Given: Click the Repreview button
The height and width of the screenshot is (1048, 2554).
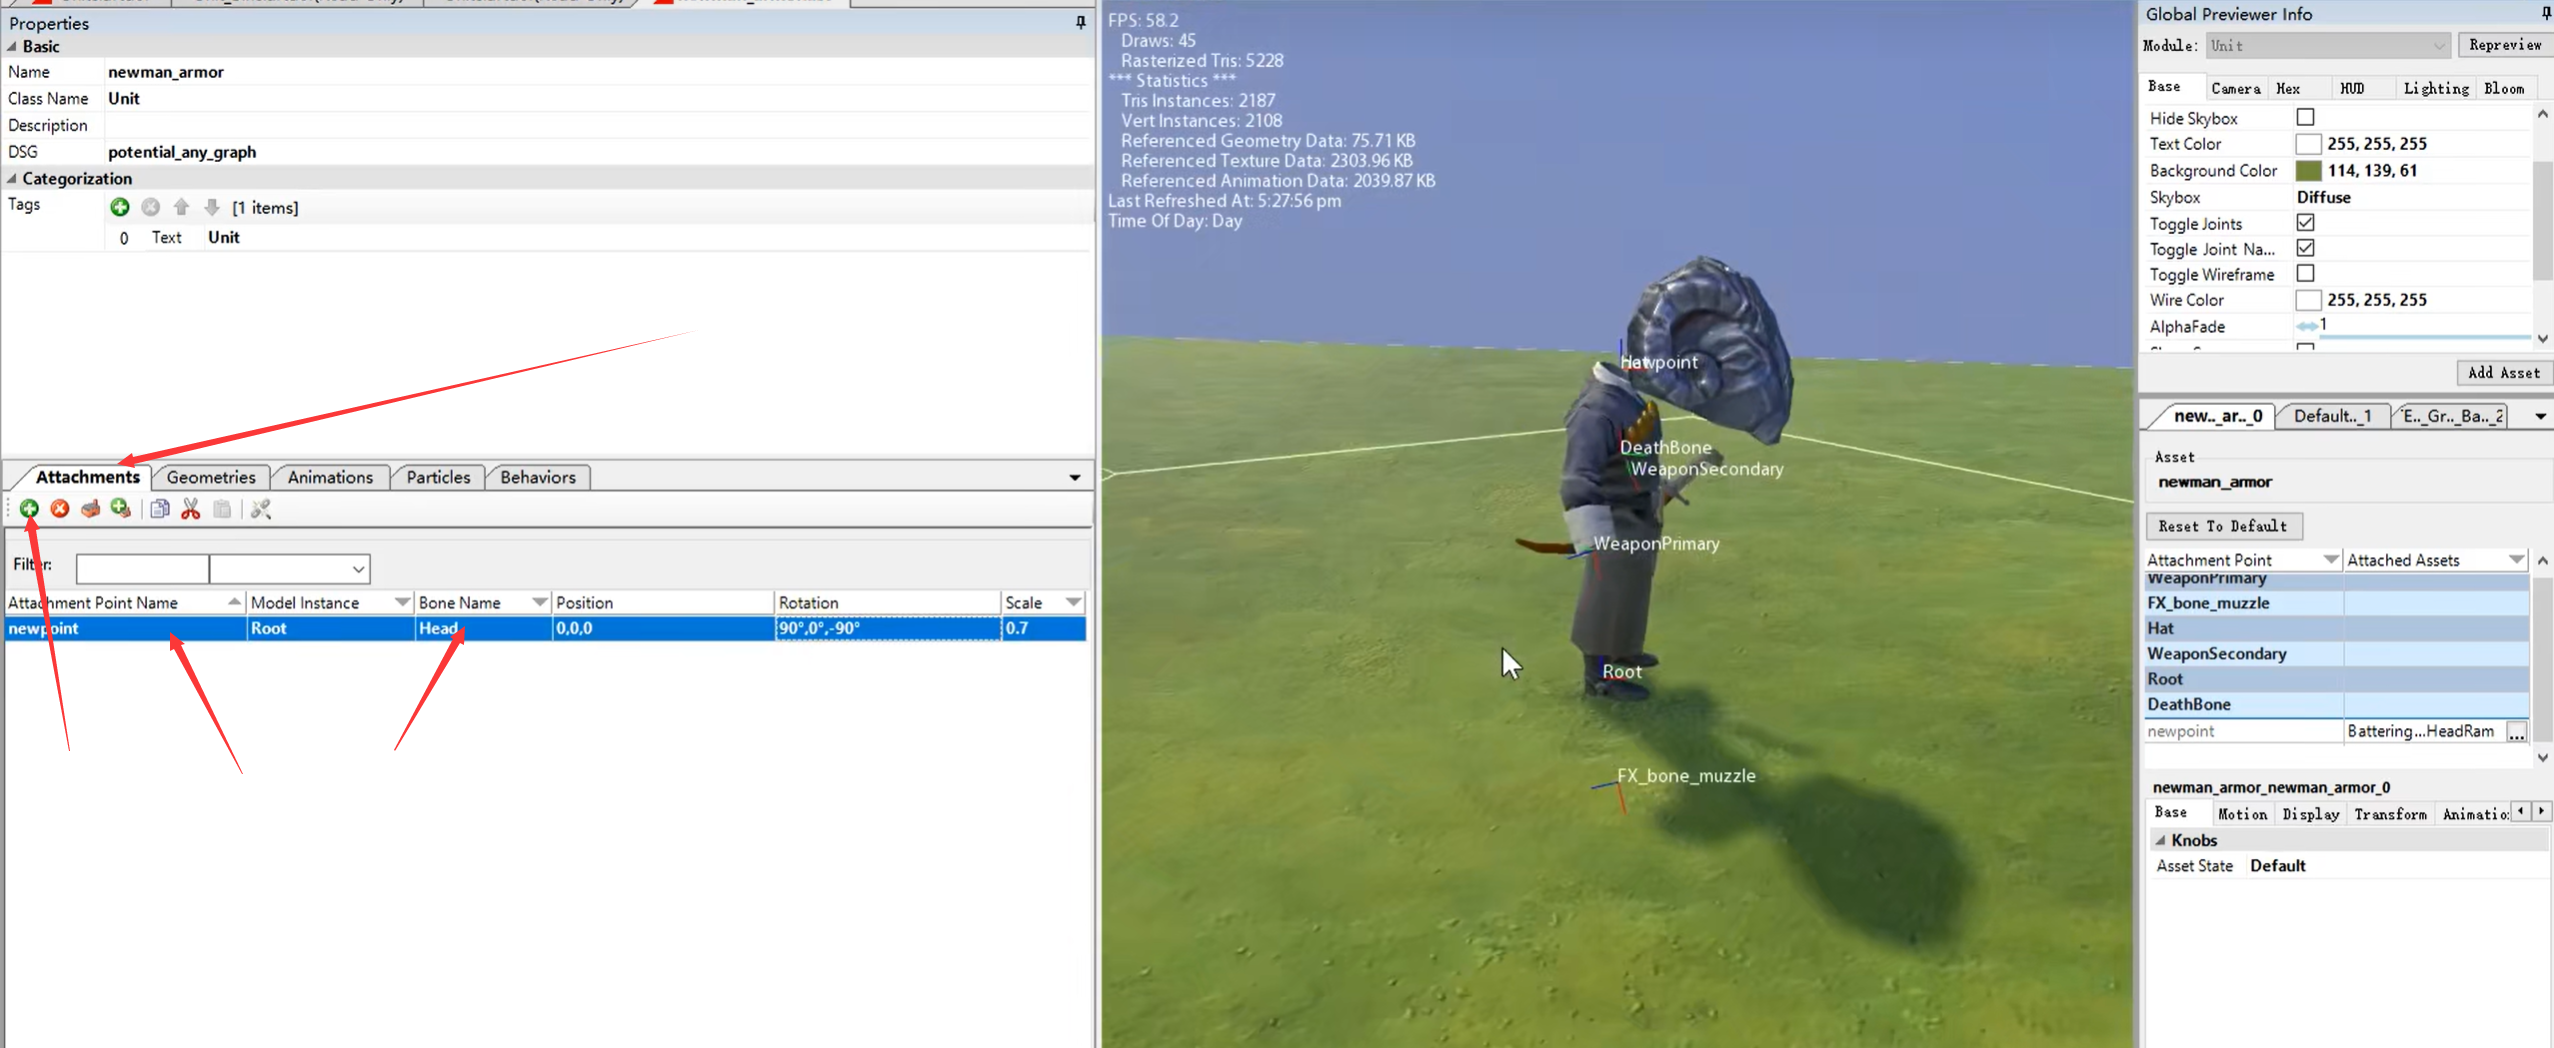Looking at the screenshot, I should click(2504, 45).
